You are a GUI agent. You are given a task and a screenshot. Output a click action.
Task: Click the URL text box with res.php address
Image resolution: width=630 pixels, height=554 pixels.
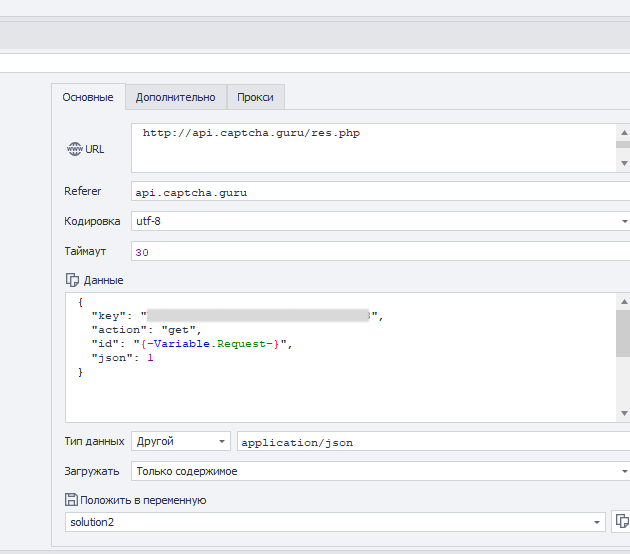point(370,147)
